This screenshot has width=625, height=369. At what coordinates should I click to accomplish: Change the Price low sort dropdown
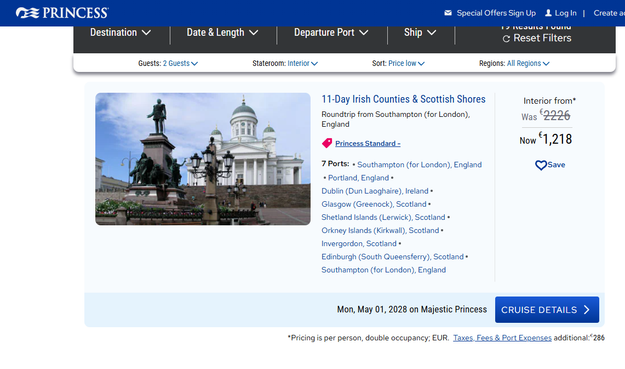click(x=407, y=63)
